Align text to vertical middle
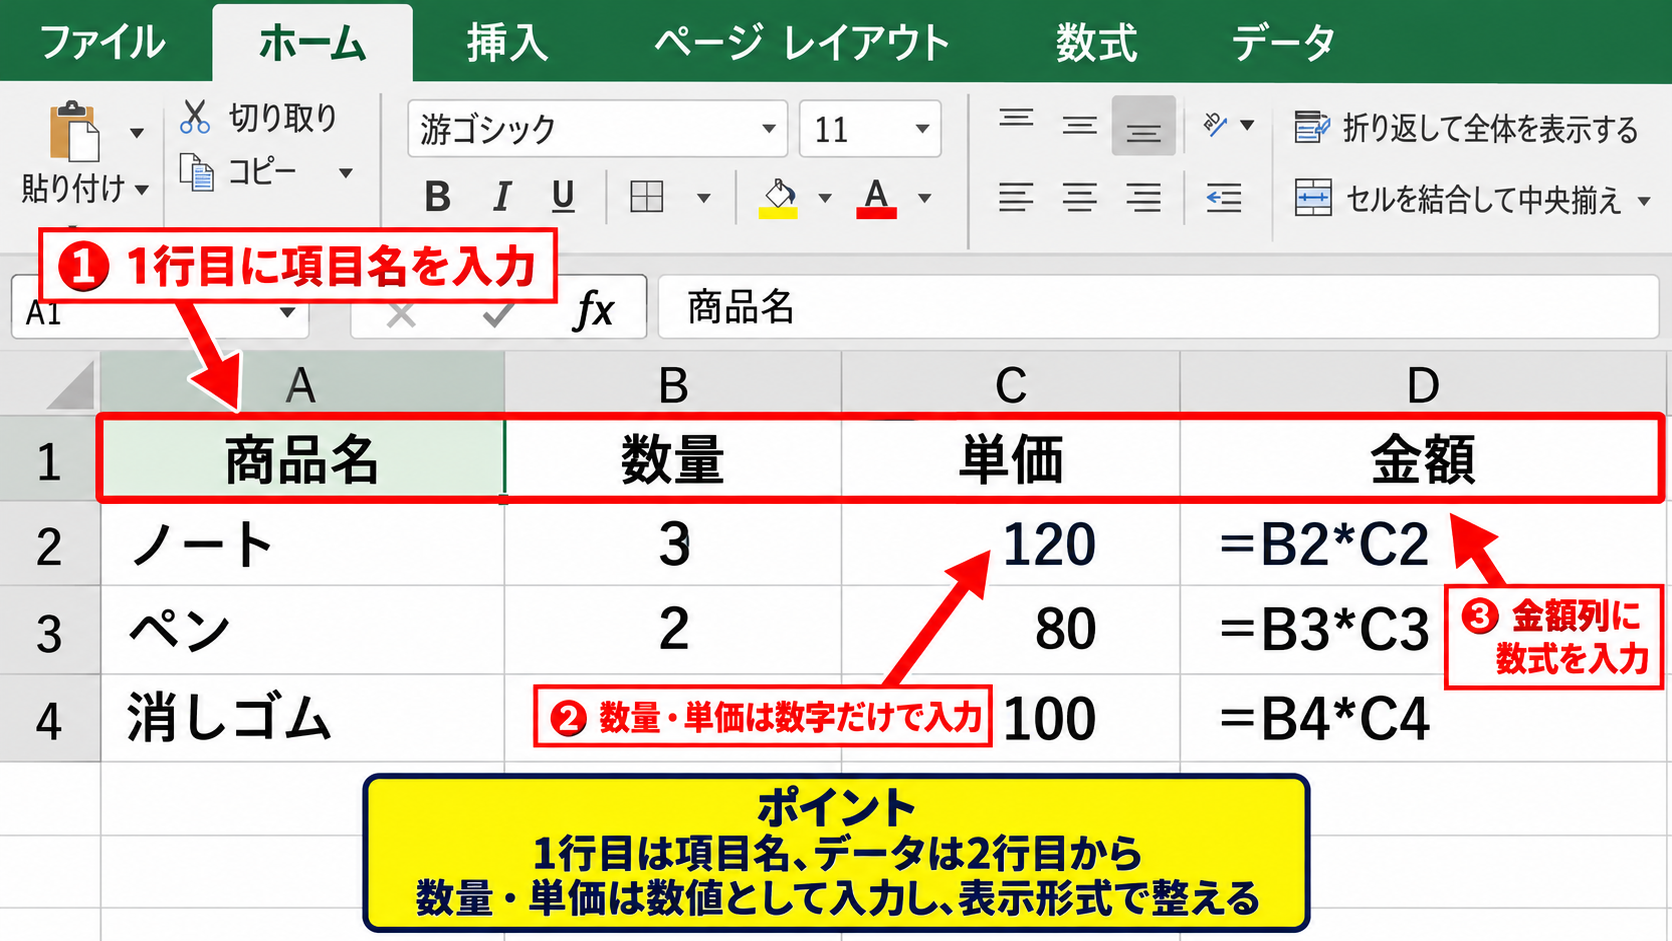The height and width of the screenshot is (941, 1672). click(1079, 125)
